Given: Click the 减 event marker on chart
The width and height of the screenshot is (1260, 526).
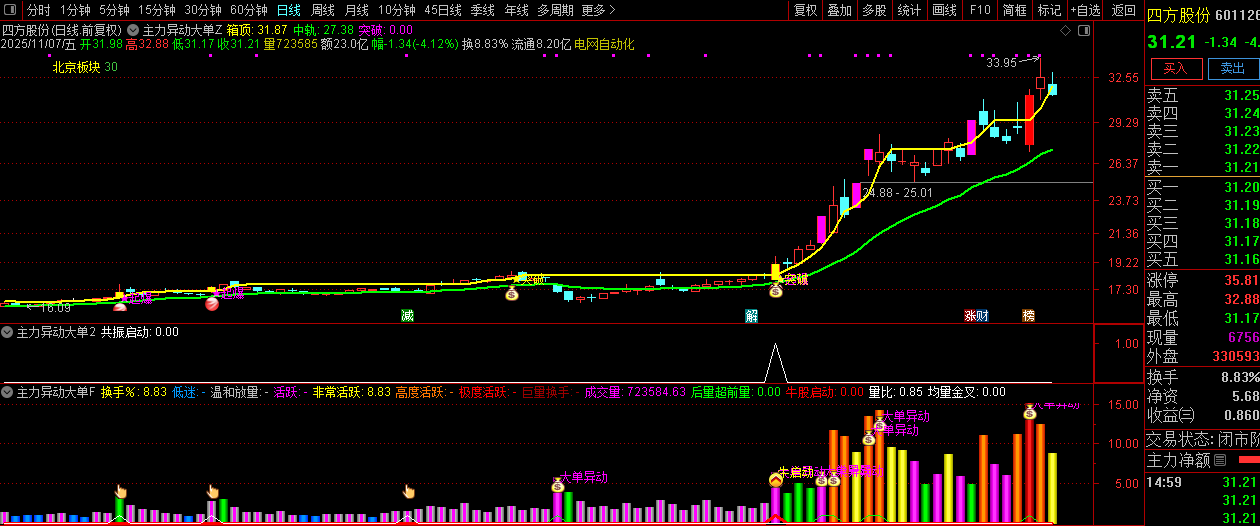Looking at the screenshot, I should click(x=407, y=315).
